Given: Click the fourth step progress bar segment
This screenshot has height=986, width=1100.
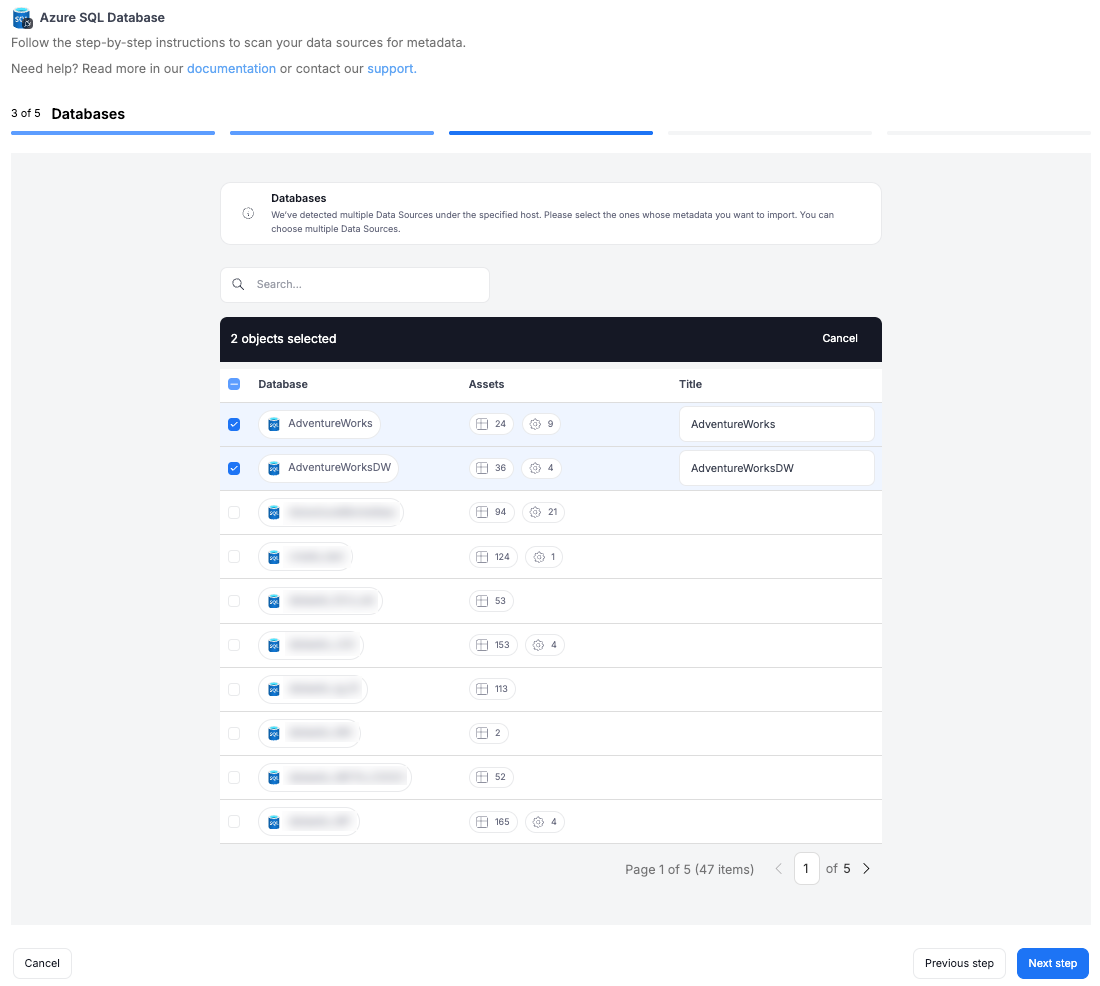Looking at the screenshot, I should (770, 132).
